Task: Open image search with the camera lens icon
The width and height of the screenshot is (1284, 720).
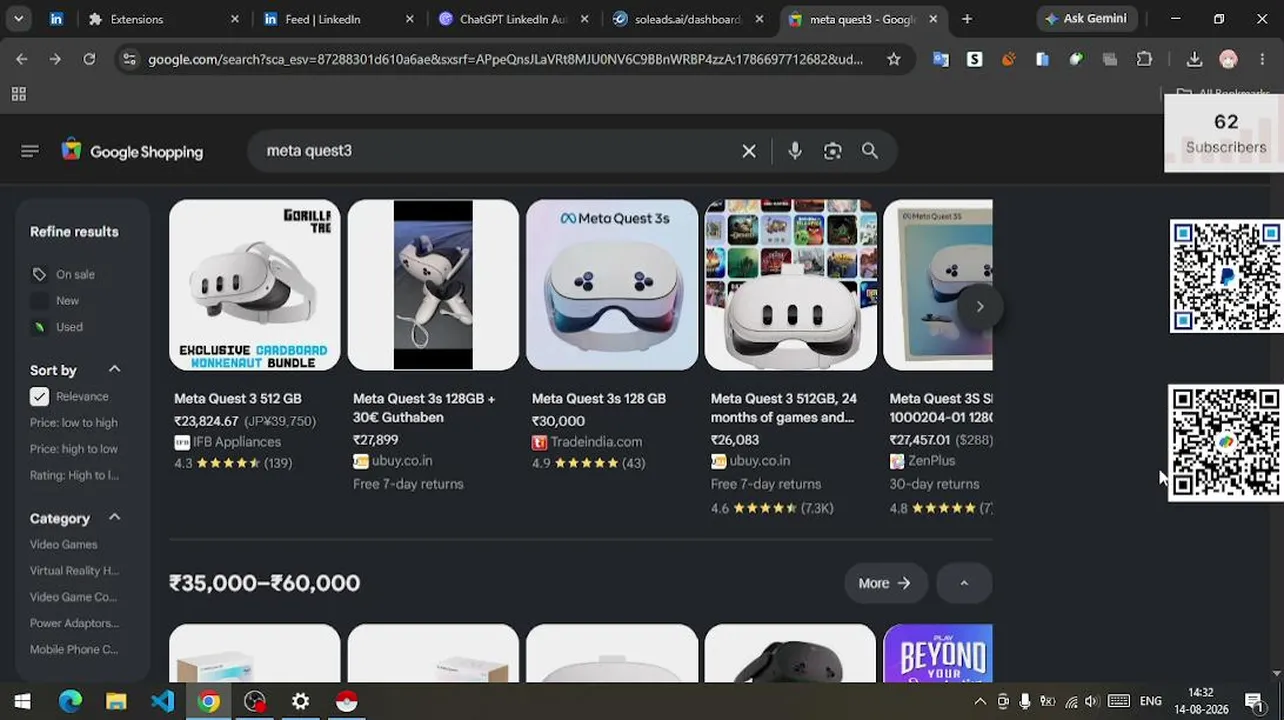Action: pyautogui.click(x=833, y=151)
